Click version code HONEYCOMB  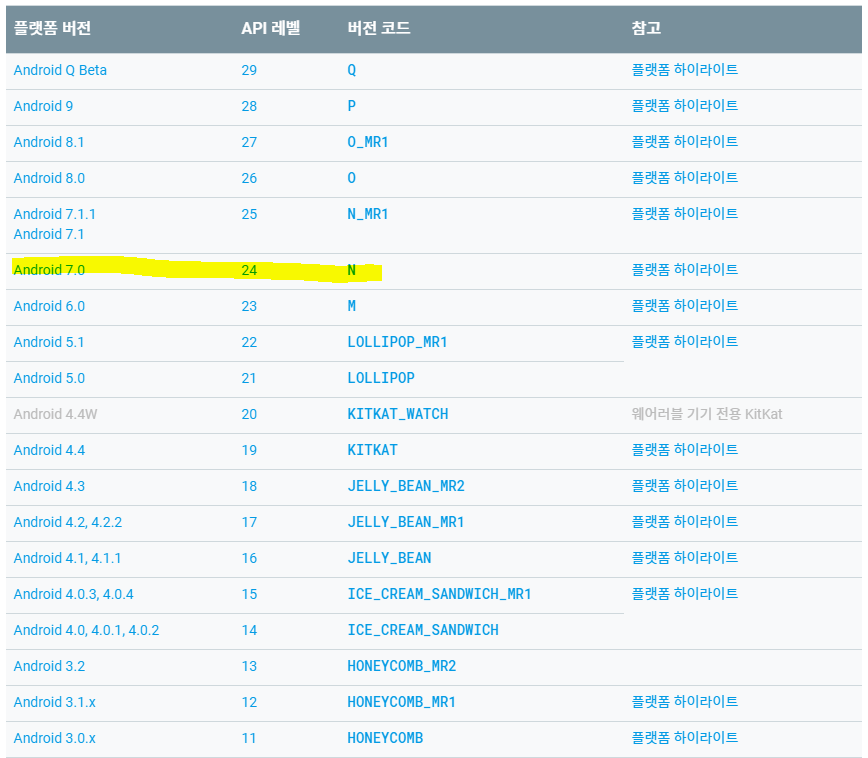point(385,738)
